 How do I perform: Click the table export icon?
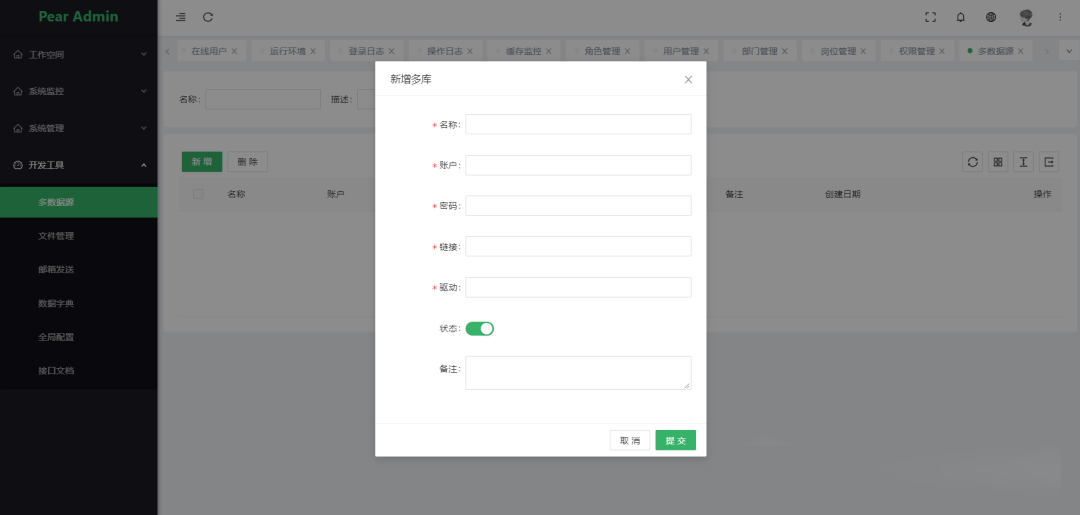coord(1049,162)
